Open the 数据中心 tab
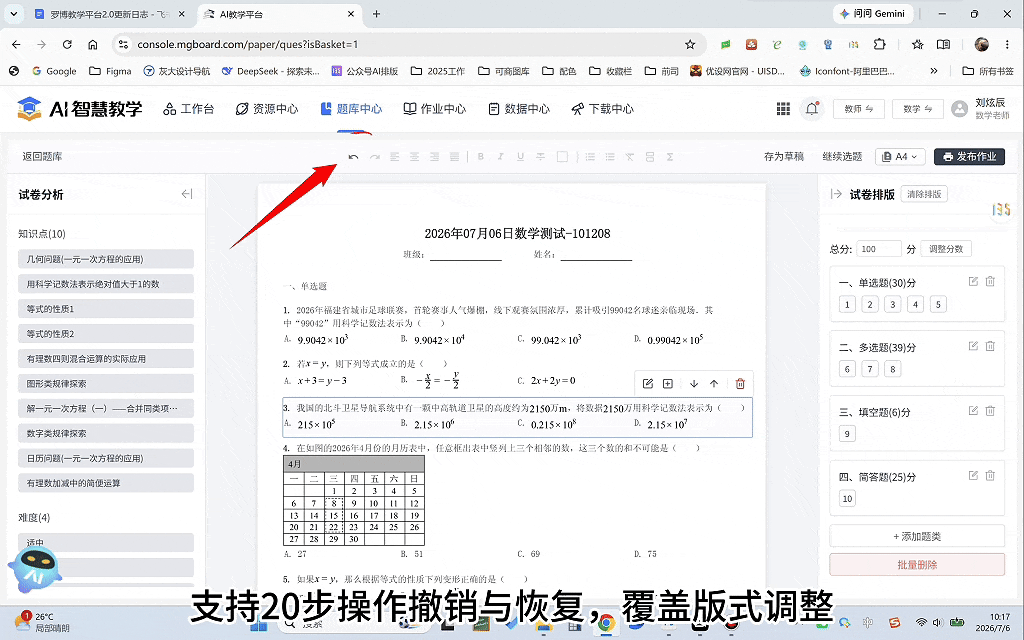The image size is (1024, 640). [519, 109]
